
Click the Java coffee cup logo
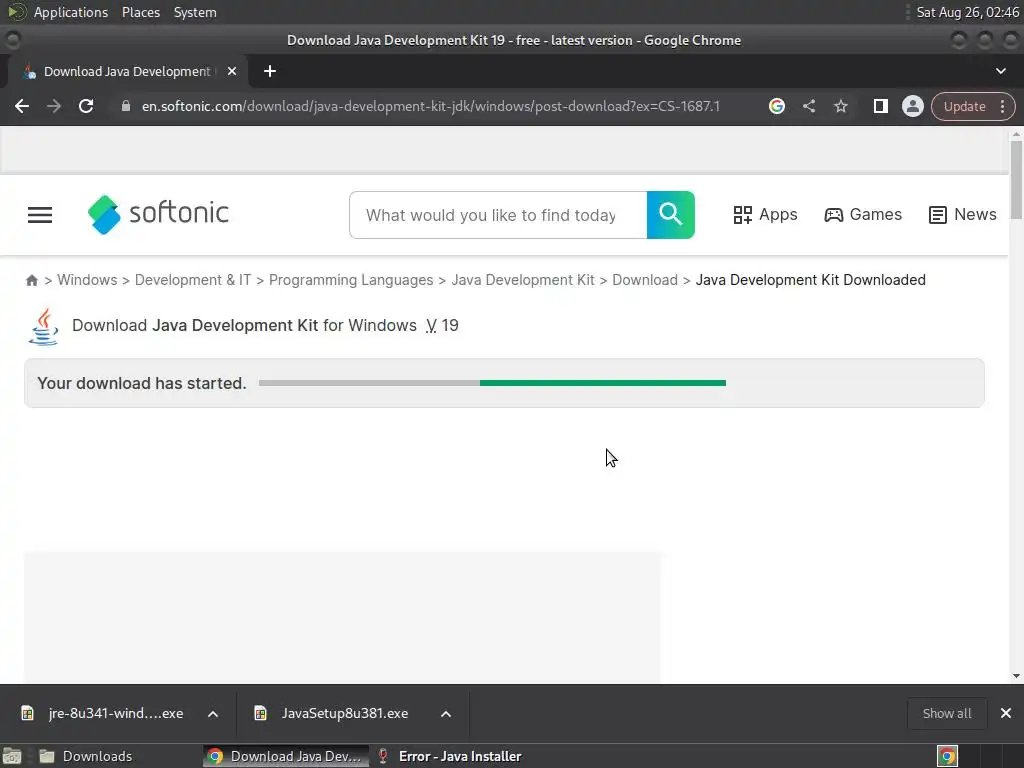[x=44, y=327]
